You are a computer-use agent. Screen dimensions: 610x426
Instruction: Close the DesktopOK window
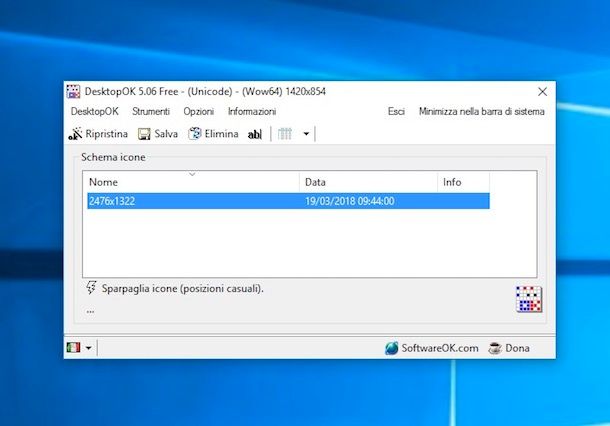tap(542, 92)
